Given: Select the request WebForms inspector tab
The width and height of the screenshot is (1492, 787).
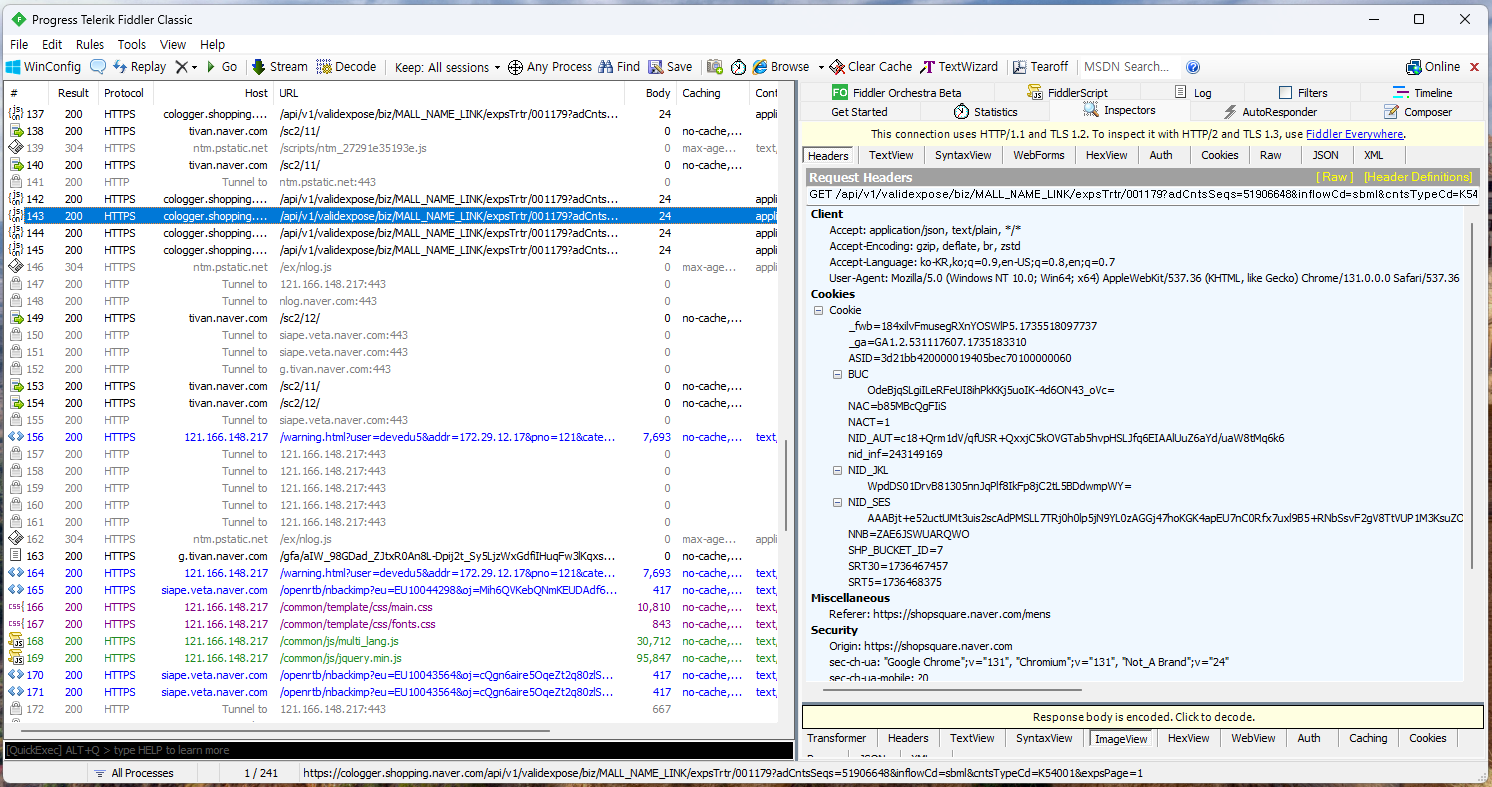Looking at the screenshot, I should pos(1038,155).
